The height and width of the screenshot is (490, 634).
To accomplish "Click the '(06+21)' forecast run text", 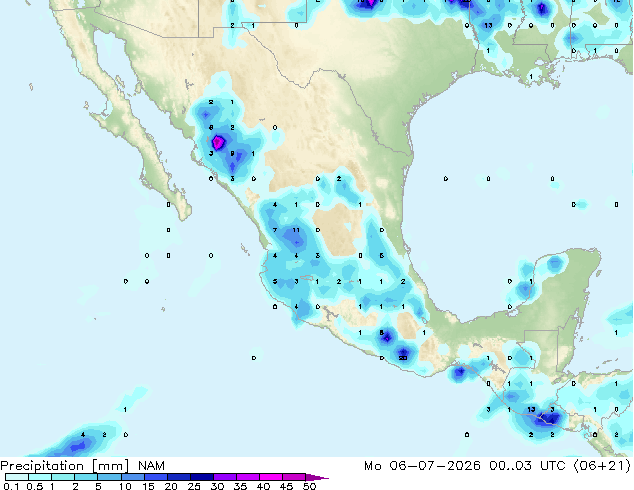I will (x=602, y=466).
